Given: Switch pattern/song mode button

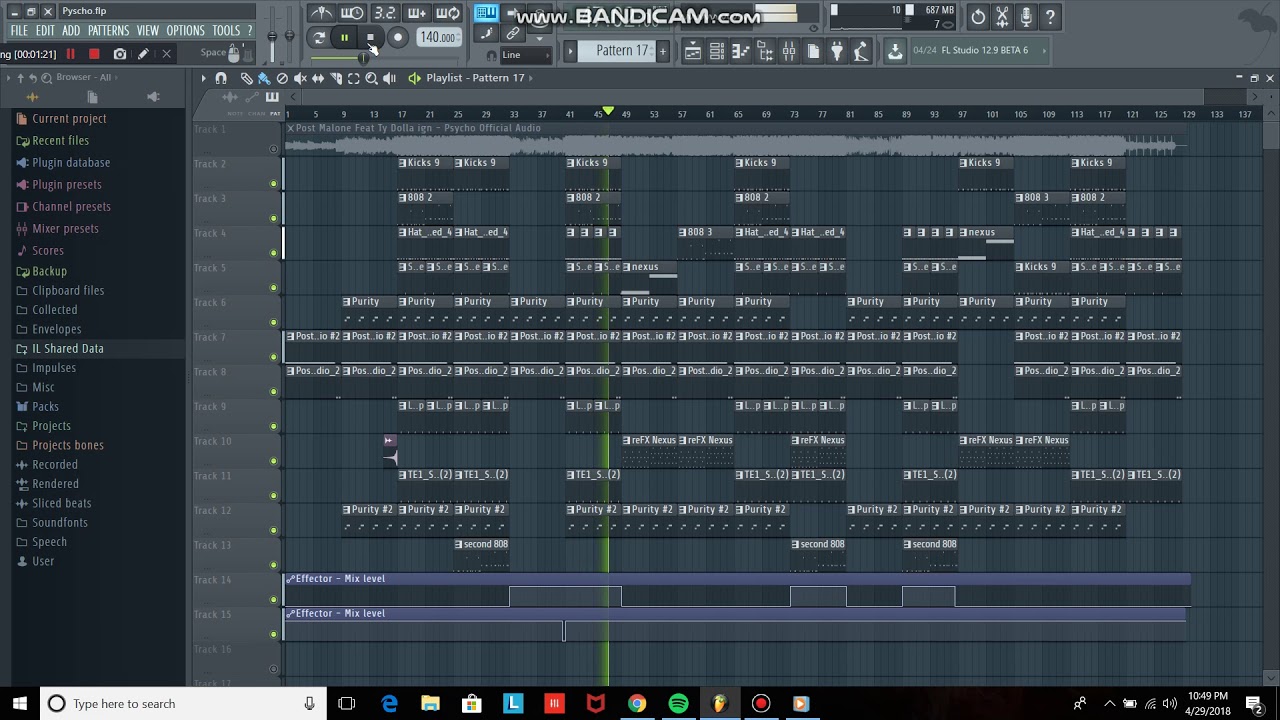Looking at the screenshot, I should 319,38.
